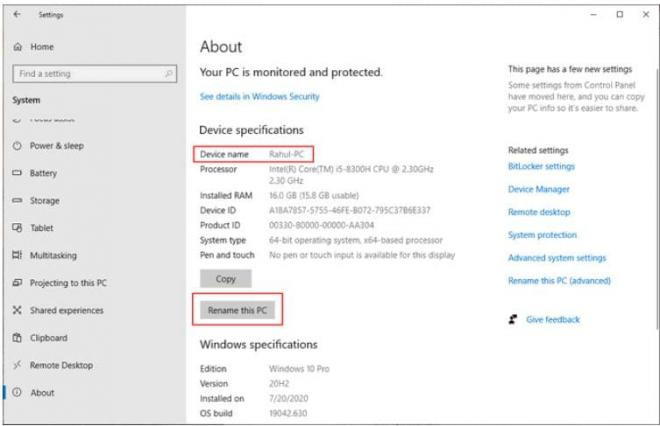The image size is (660, 426).
Task: Click the System section heading
Action: coord(26,100)
